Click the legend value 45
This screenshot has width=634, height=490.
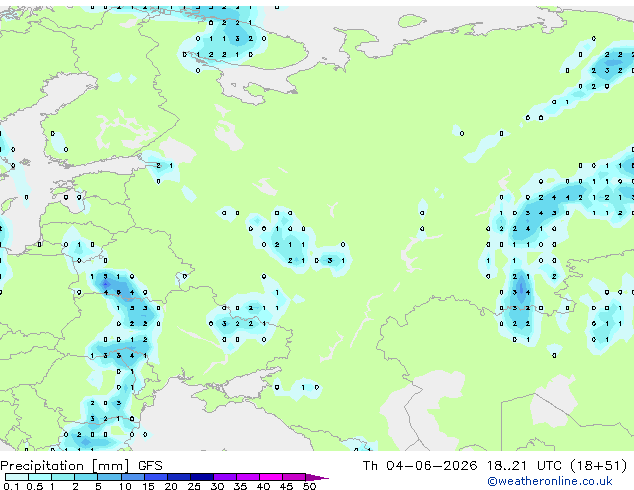point(287,486)
